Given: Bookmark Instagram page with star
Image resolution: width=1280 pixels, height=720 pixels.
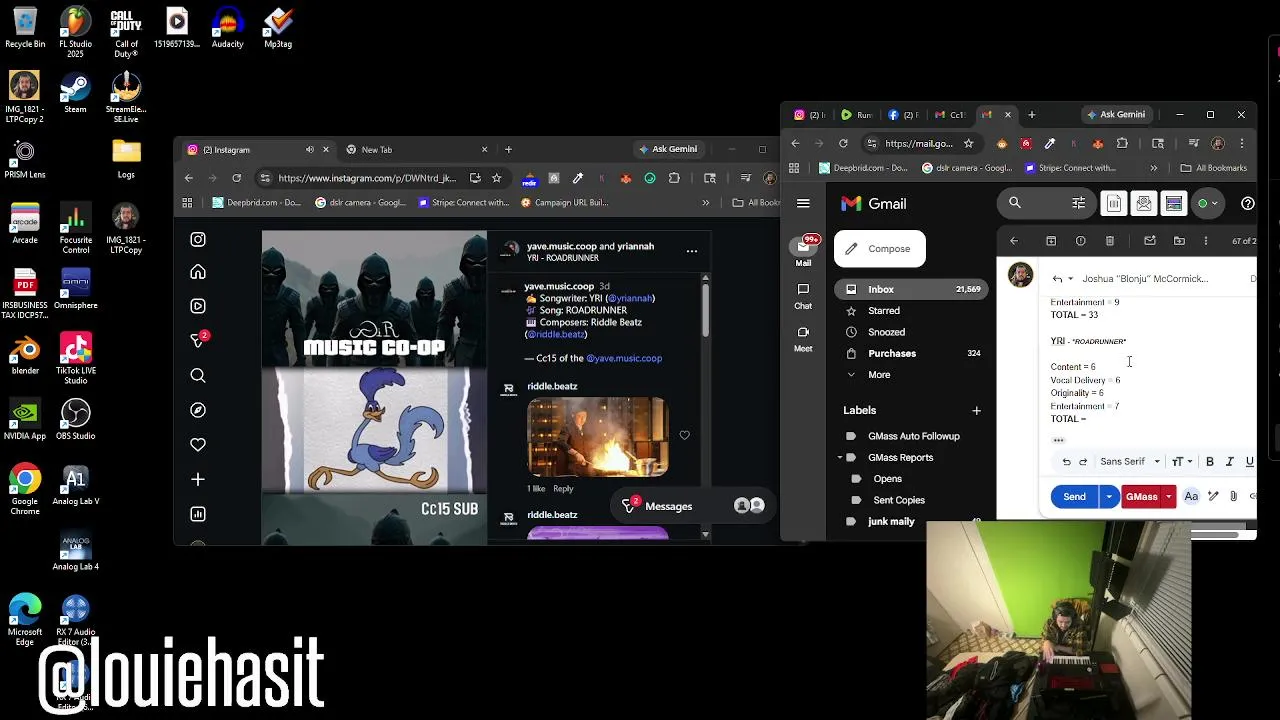Looking at the screenshot, I should [497, 178].
